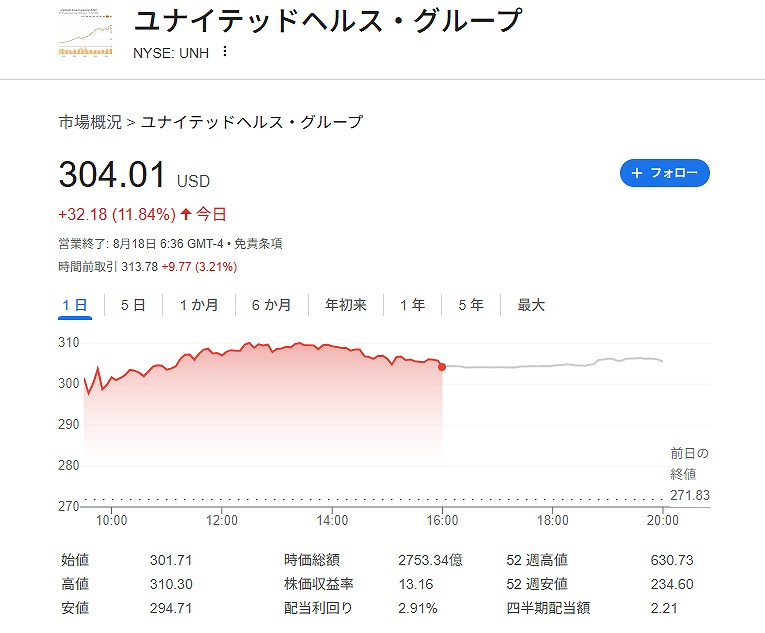Image resolution: width=765 pixels, height=633 pixels.
Task: Click the plus icon in follow button
Action: (x=636, y=173)
